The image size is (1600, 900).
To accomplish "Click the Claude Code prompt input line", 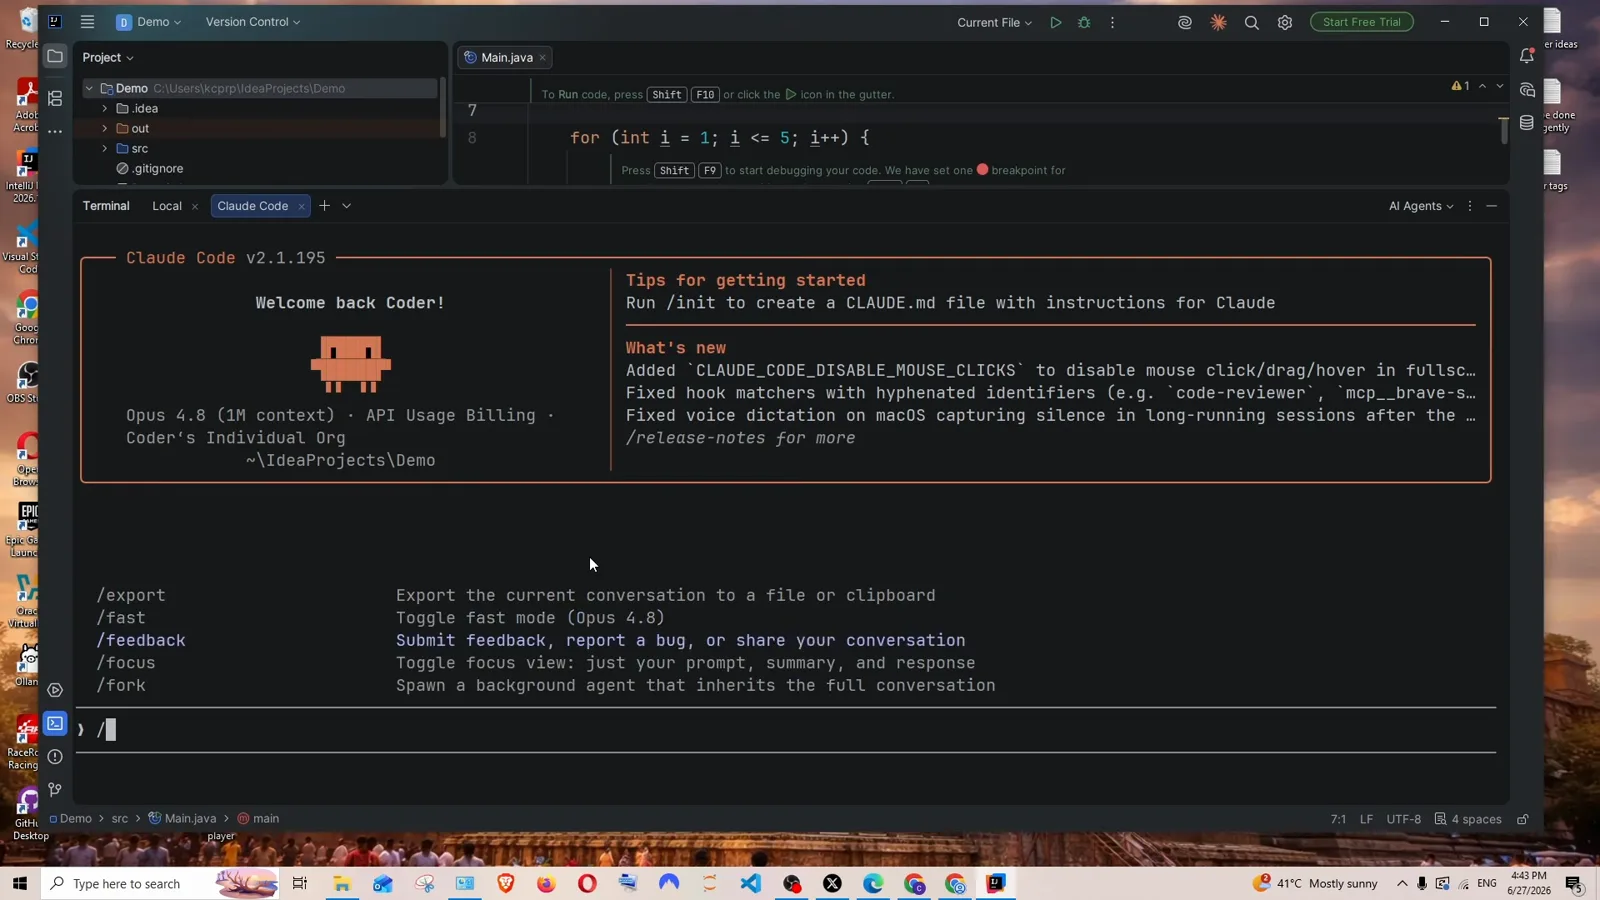I will pos(786,730).
